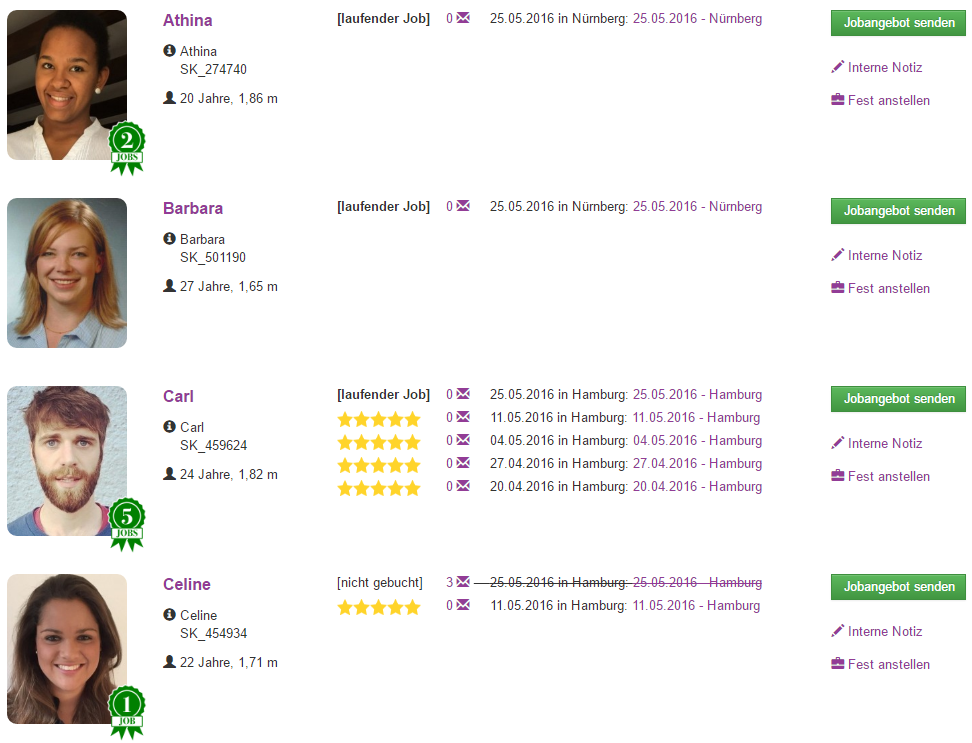Click envelope icon for Carl's 11.05.2016 job

[x=463, y=417]
